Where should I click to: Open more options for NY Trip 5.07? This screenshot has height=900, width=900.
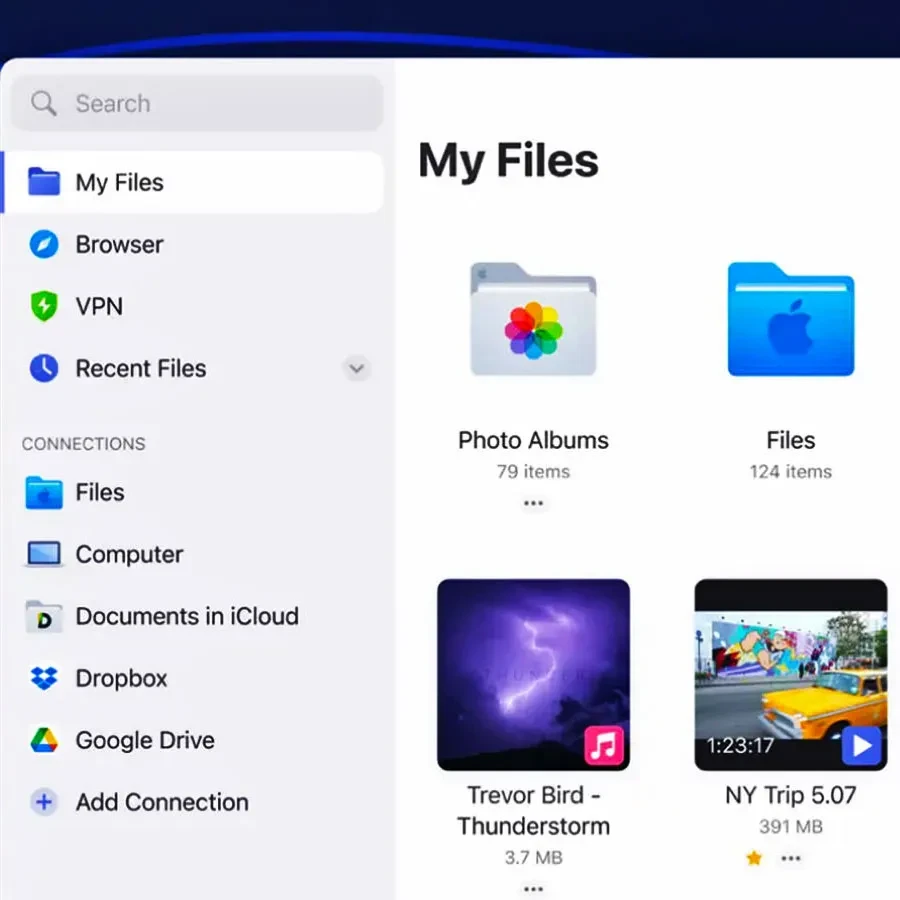(791, 858)
